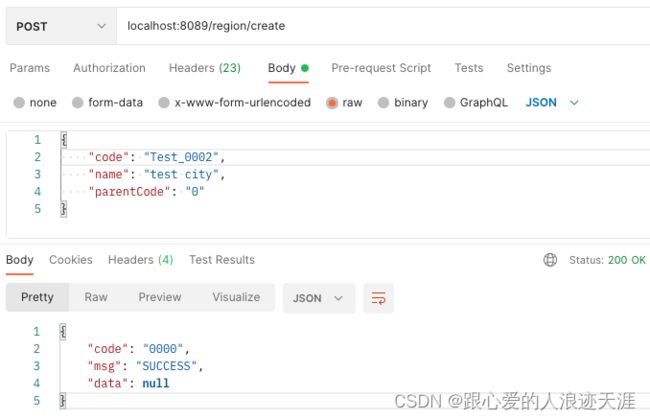Click the null data value in response
Image resolution: width=650 pixels, height=420 pixels.
(x=156, y=384)
